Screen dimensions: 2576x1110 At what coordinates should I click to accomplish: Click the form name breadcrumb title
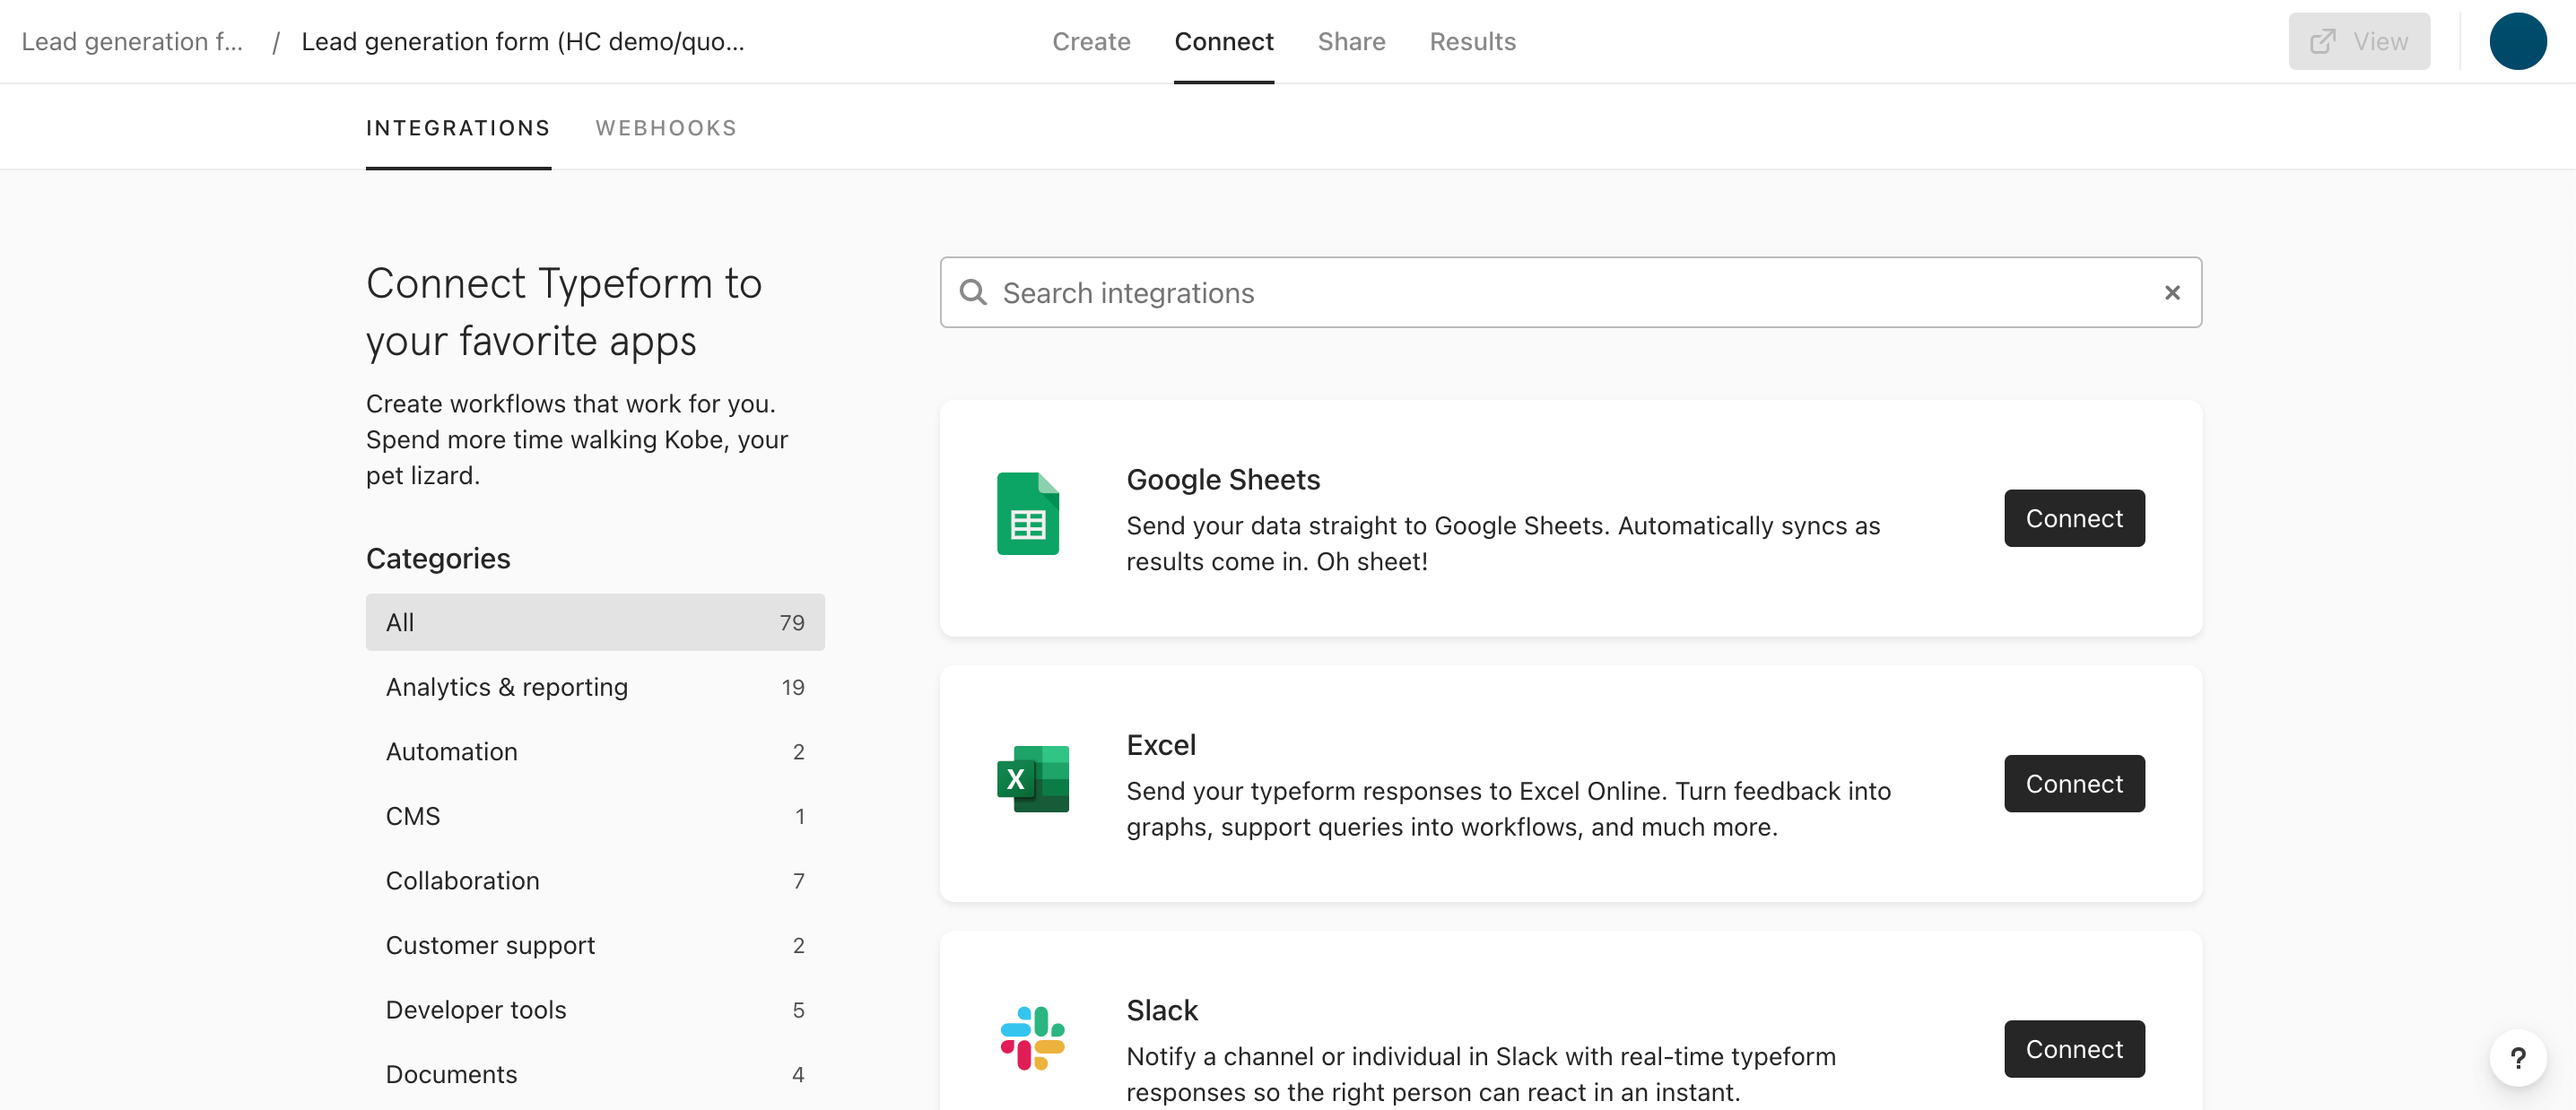pos(522,41)
